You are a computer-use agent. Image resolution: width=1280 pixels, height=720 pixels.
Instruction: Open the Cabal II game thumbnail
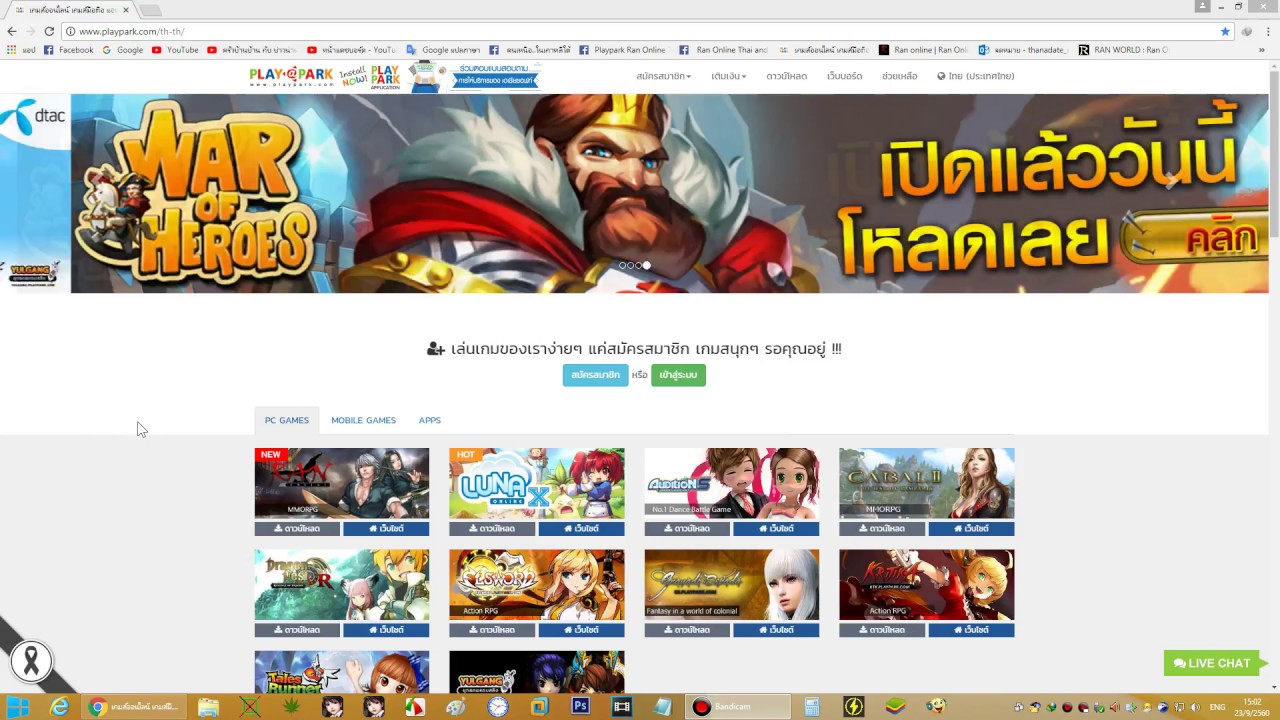coord(927,483)
